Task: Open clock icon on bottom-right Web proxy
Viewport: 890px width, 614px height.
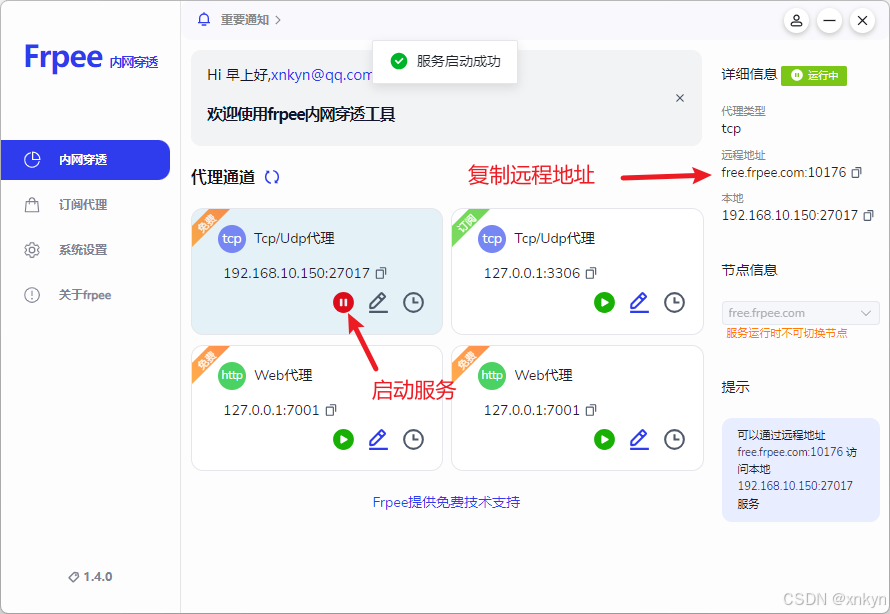Action: point(674,439)
